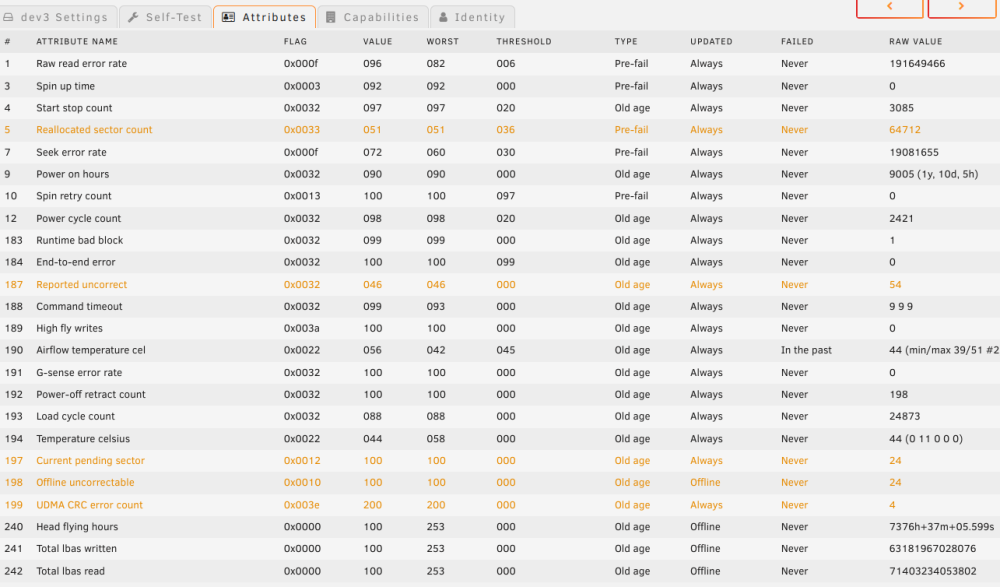Click the wrench icon on Self-Test tab
The height and width of the screenshot is (587, 1000).
click(133, 17)
